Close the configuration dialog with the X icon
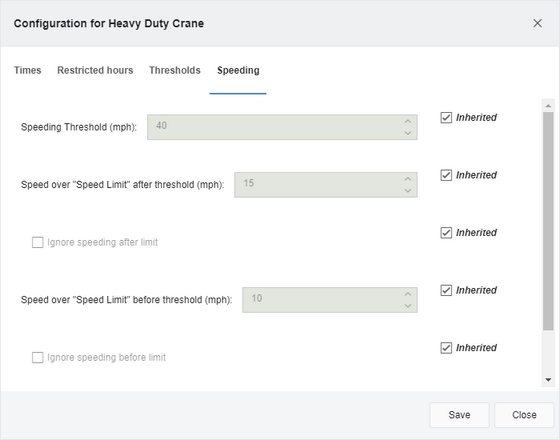The image size is (560, 440). [537, 23]
